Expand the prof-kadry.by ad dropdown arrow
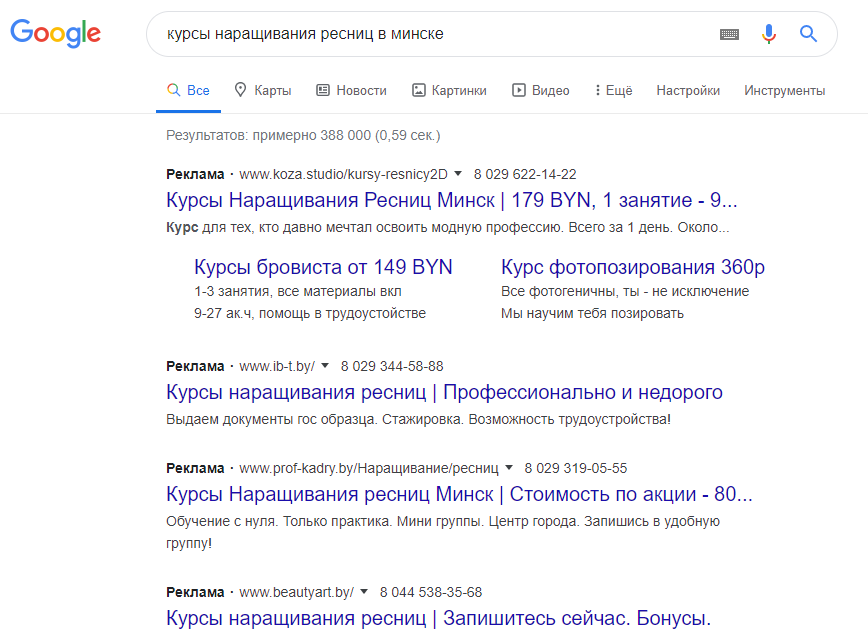The image size is (868, 637). coord(509,468)
